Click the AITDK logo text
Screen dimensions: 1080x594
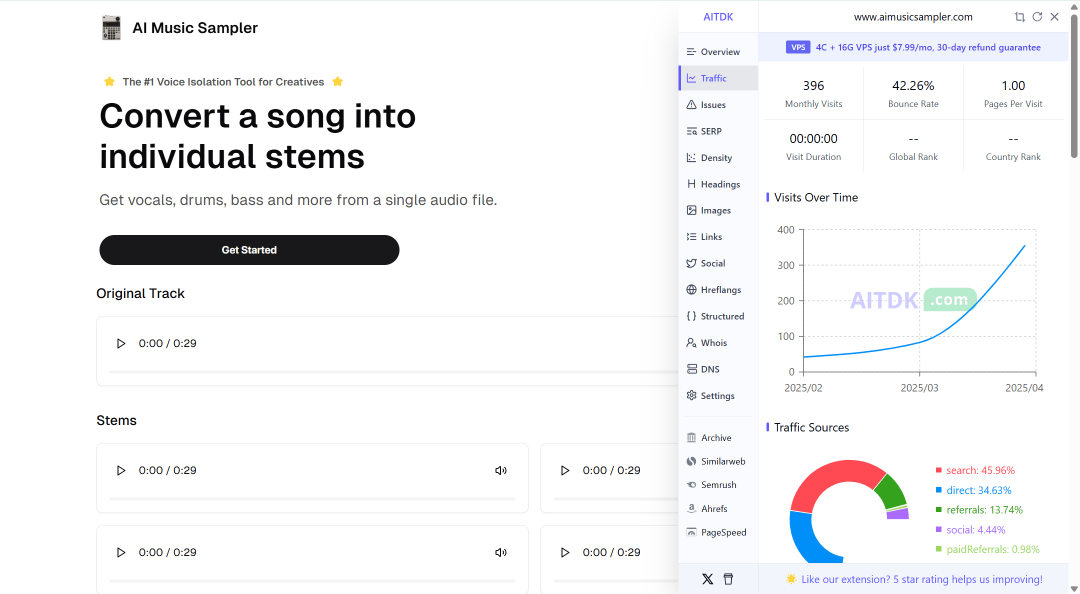(x=718, y=17)
